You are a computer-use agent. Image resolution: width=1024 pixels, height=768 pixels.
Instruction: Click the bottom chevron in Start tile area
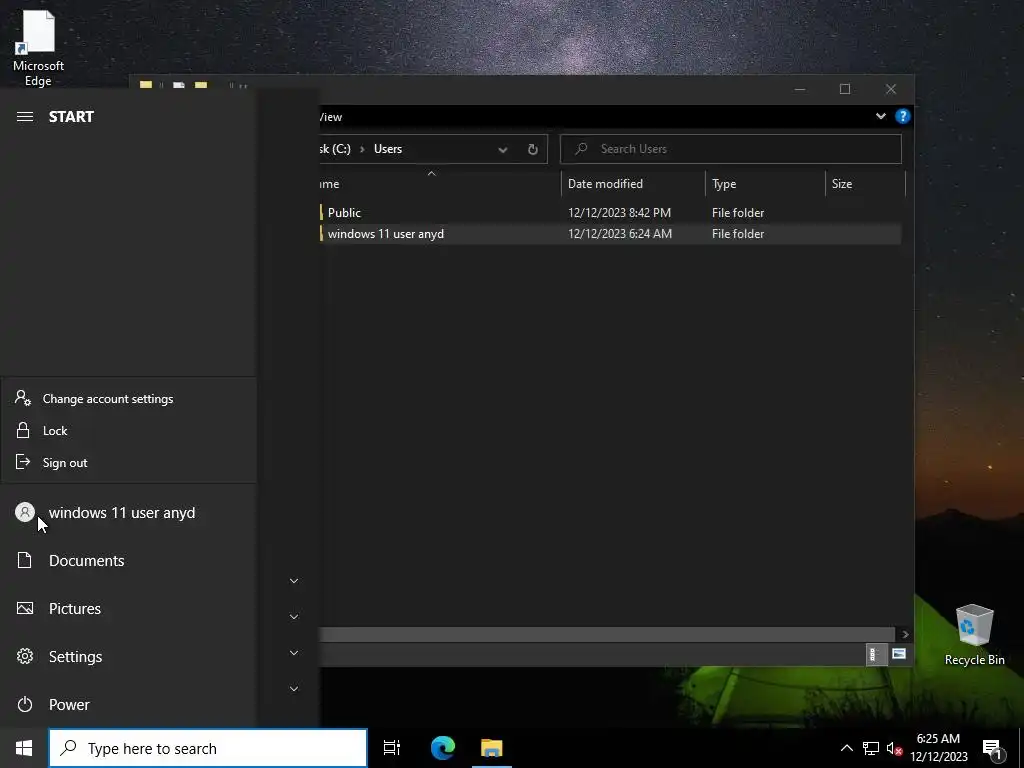[x=294, y=688]
